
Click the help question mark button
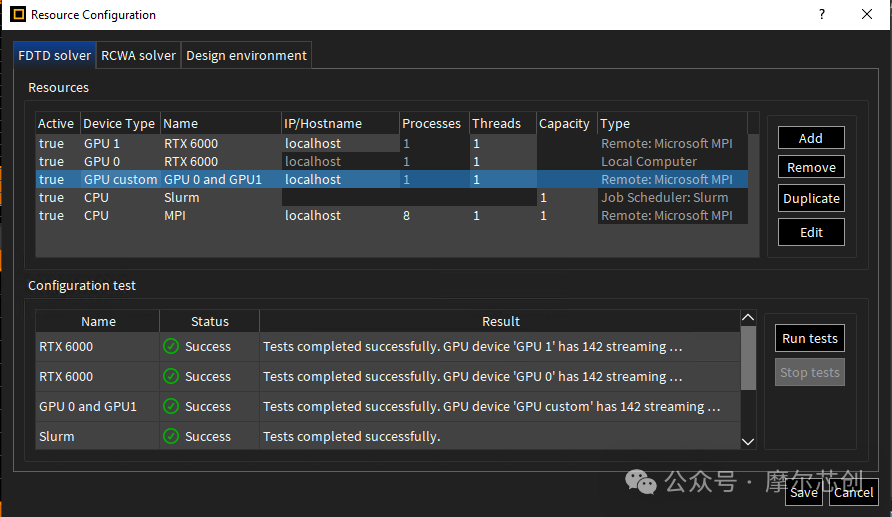[822, 14]
